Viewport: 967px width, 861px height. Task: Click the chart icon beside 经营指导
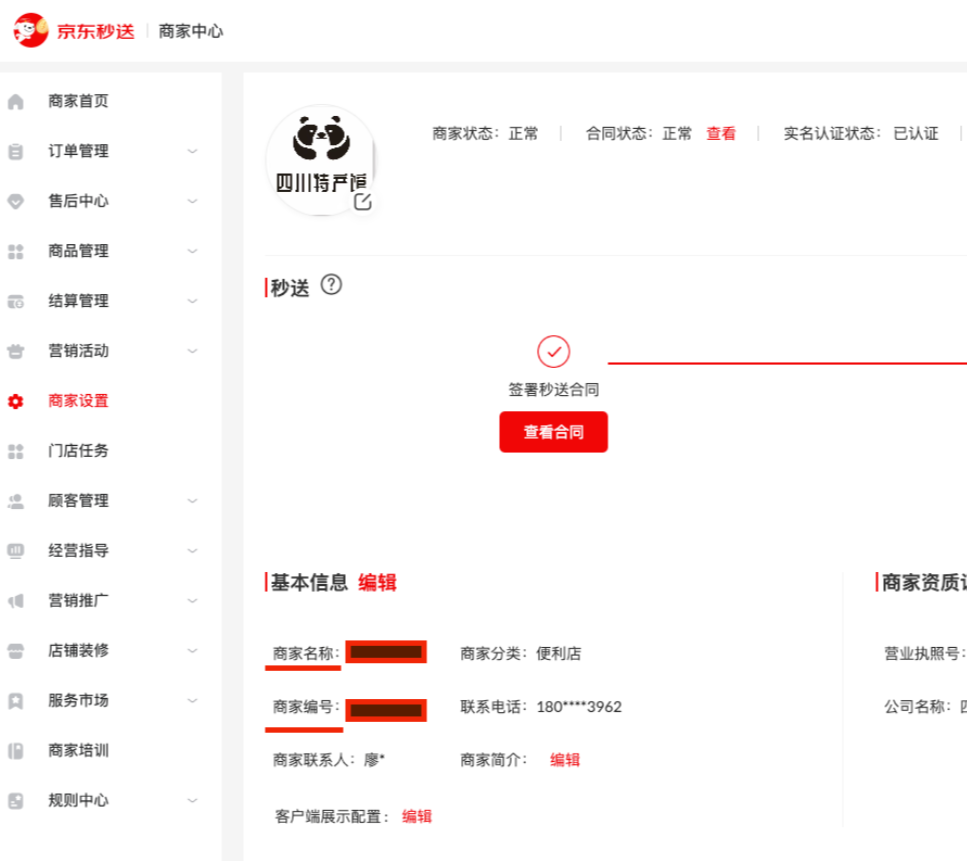tap(15, 551)
